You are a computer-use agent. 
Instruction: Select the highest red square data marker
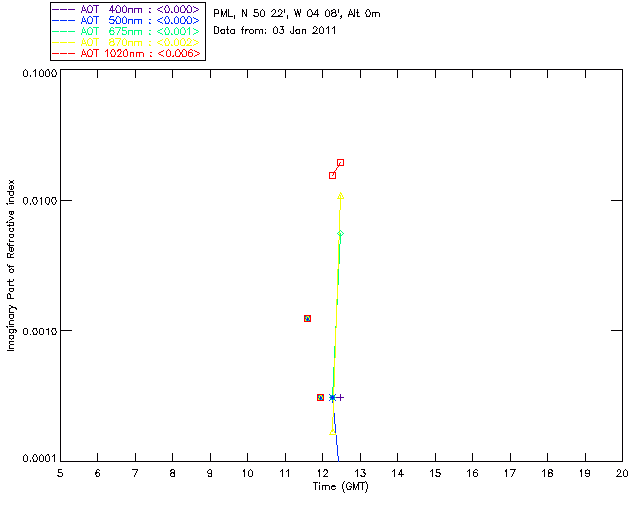[340, 163]
